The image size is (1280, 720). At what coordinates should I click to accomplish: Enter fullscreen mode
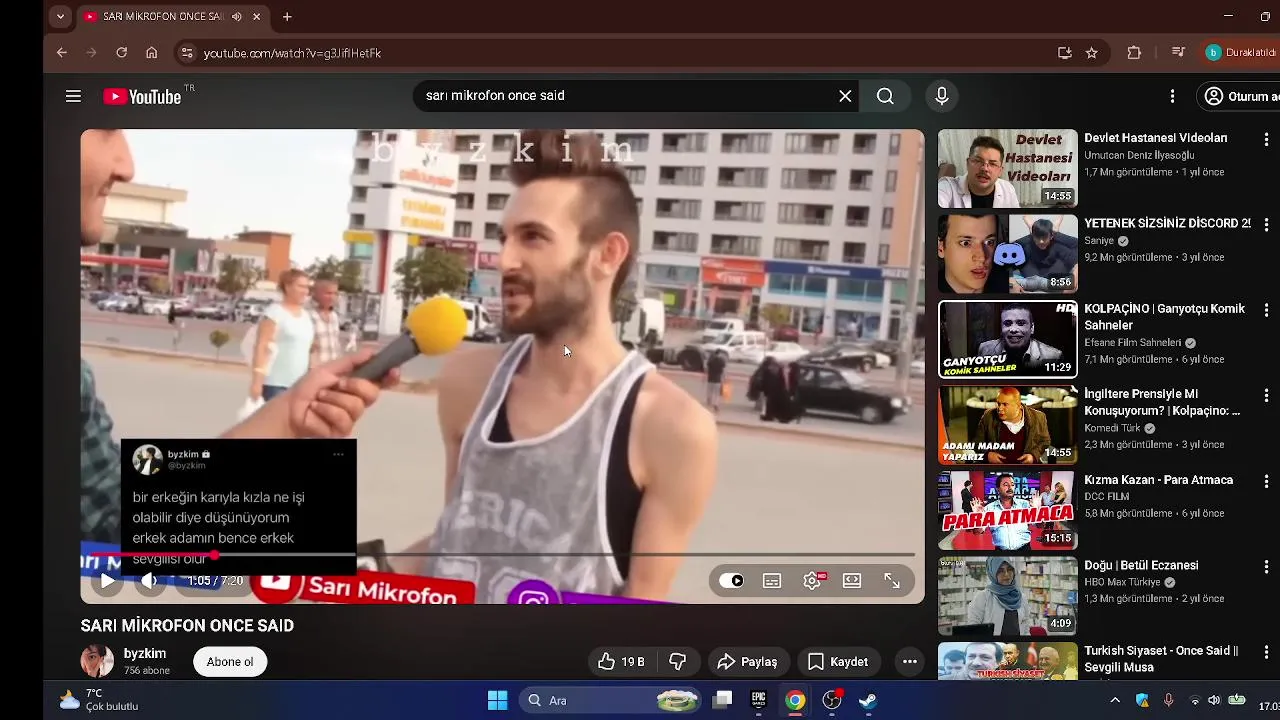tap(892, 580)
